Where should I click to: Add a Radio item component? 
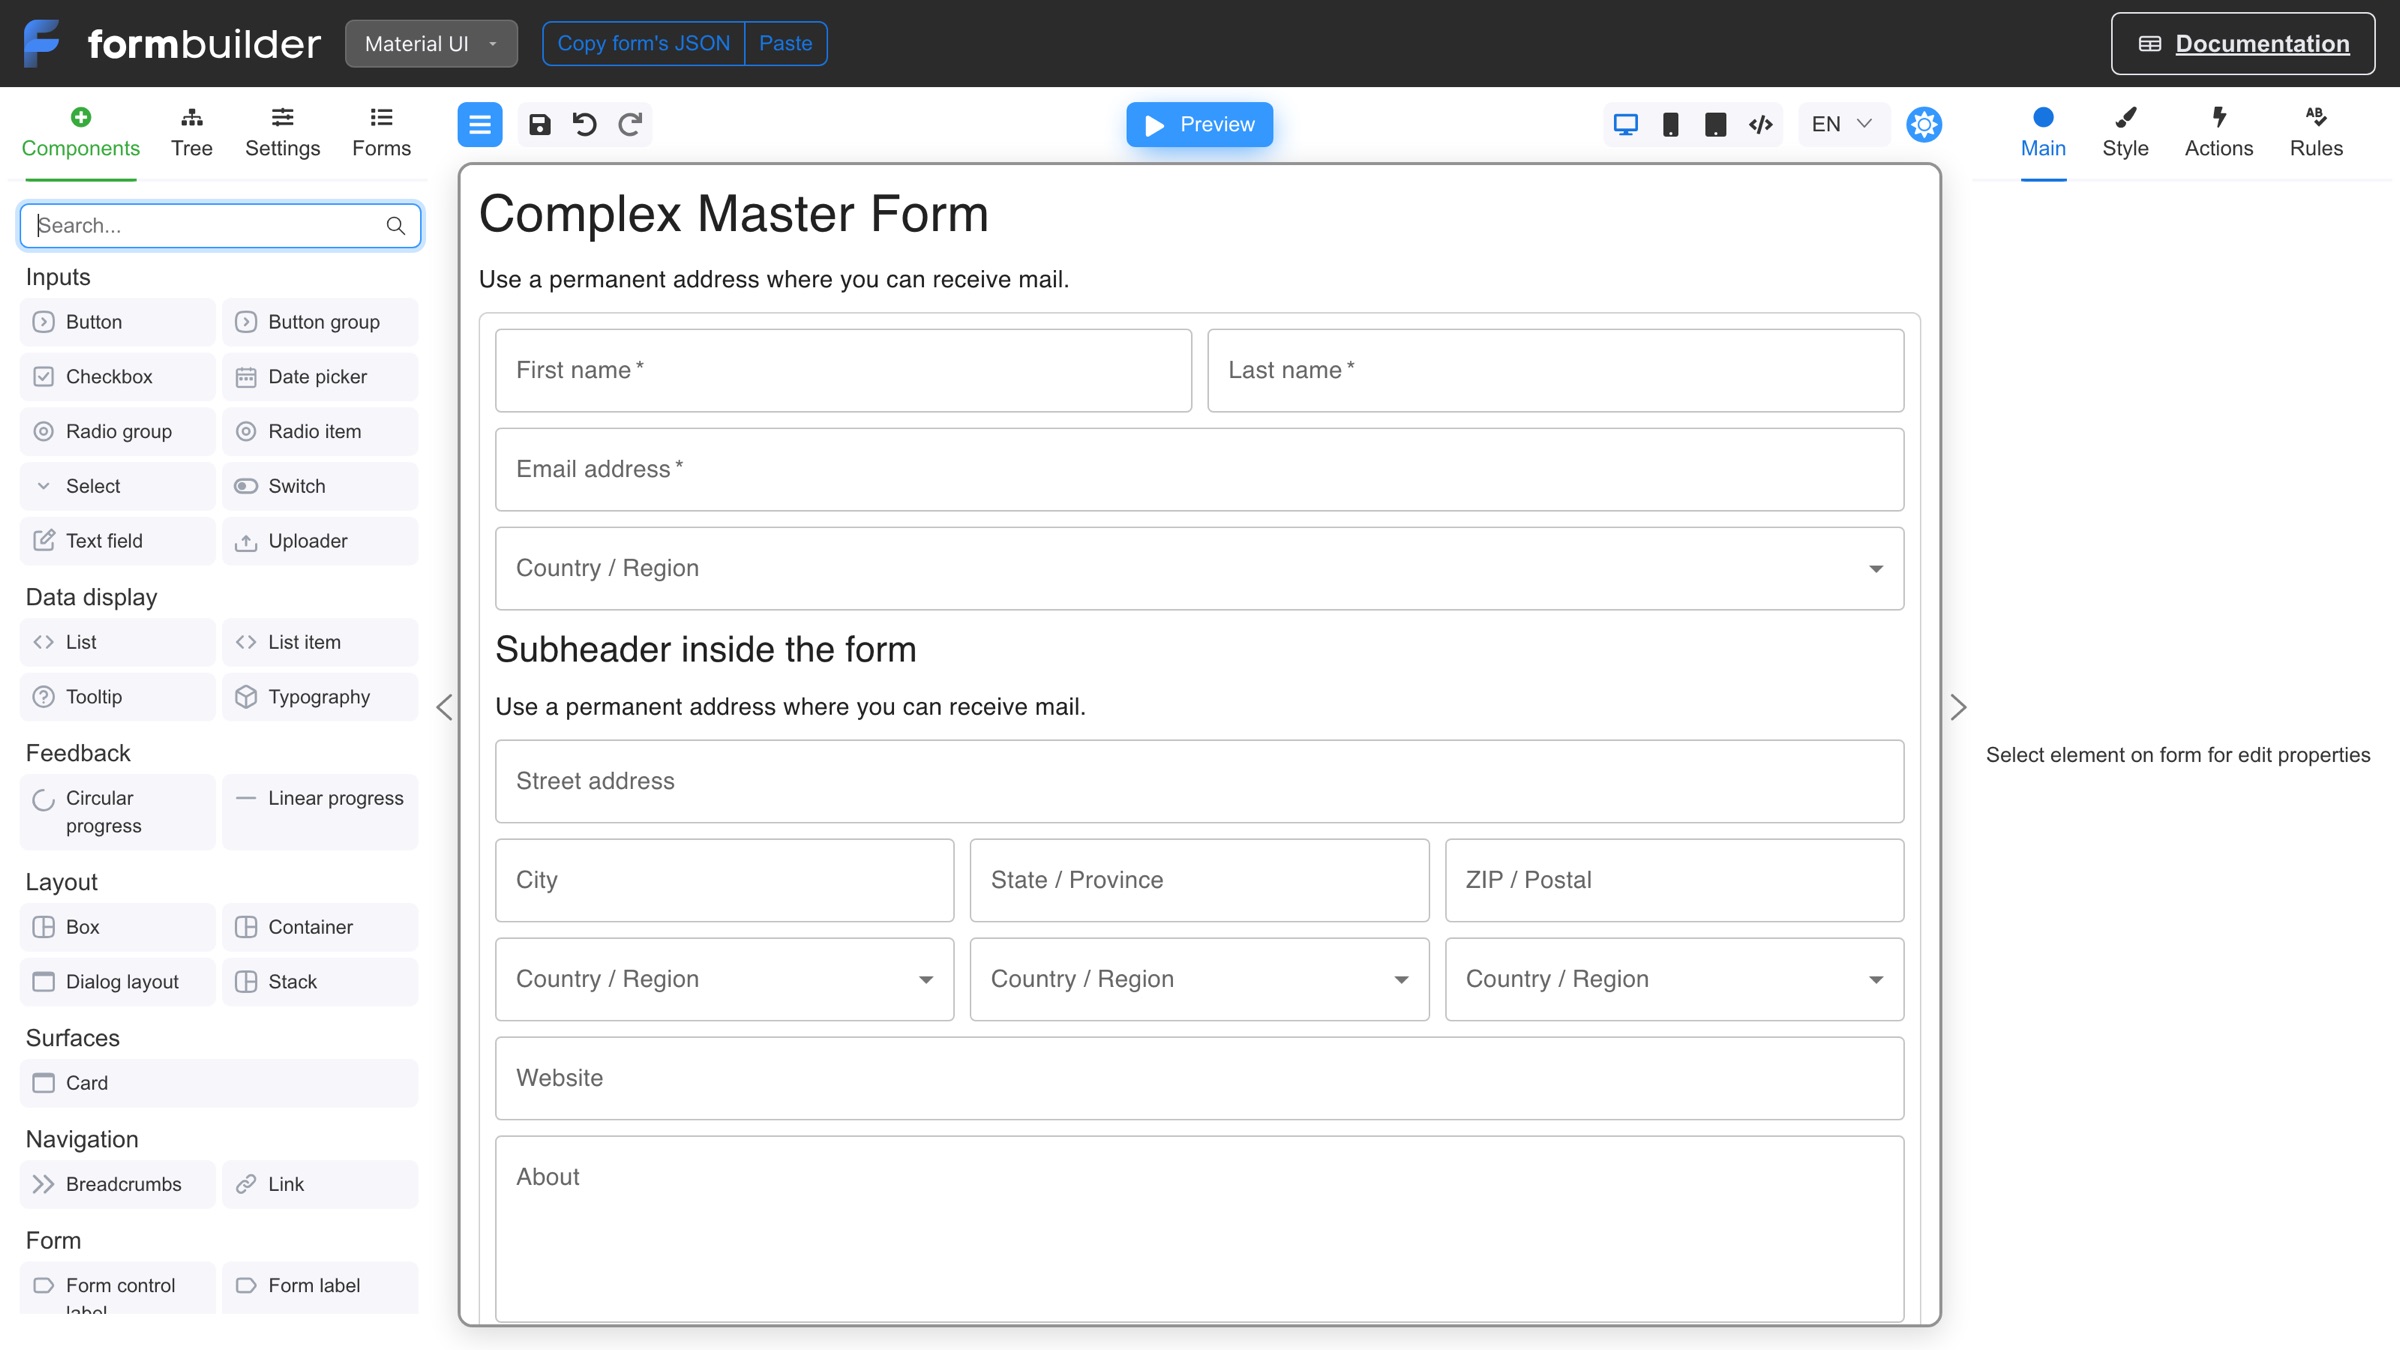[320, 431]
